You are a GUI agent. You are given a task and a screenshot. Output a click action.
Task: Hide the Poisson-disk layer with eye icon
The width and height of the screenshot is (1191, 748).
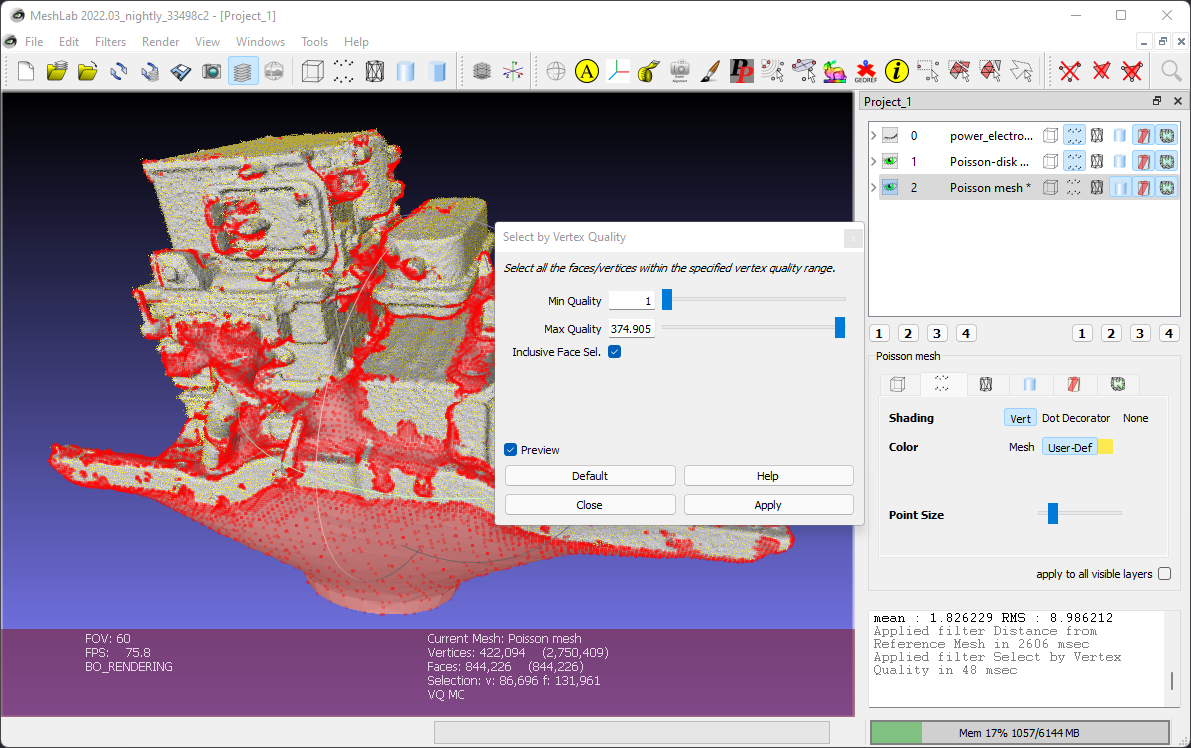coord(889,162)
